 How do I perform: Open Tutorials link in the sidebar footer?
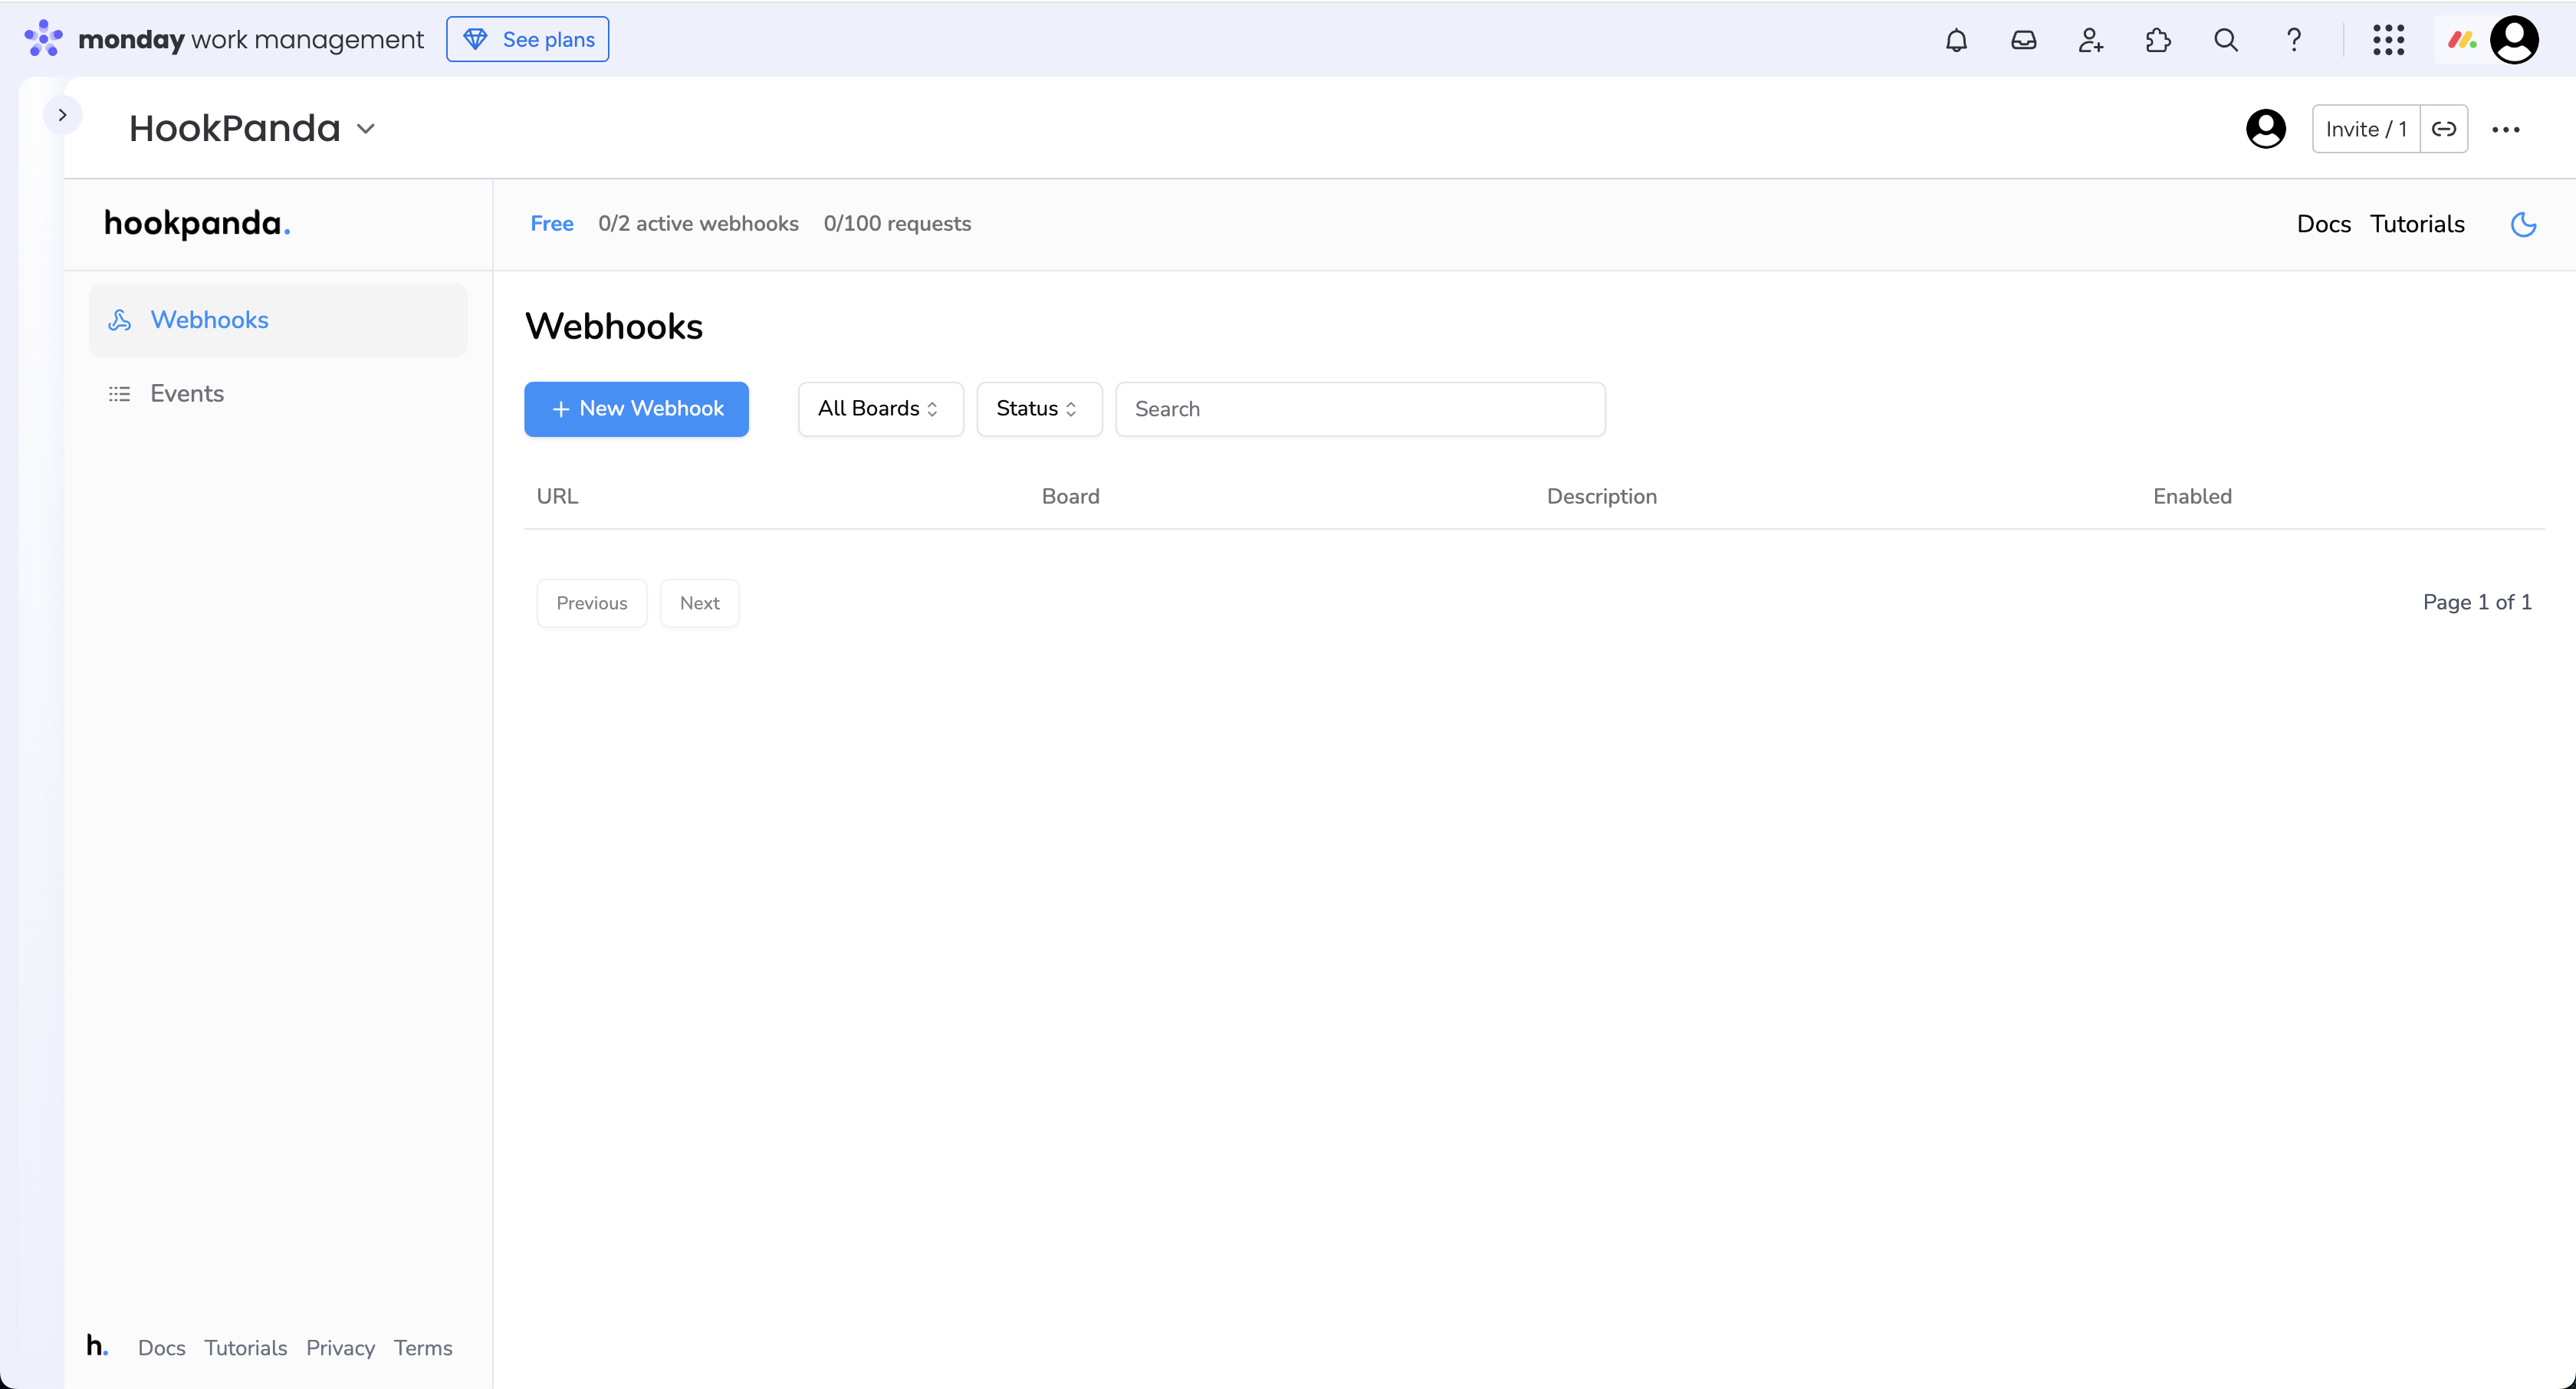pos(245,1348)
